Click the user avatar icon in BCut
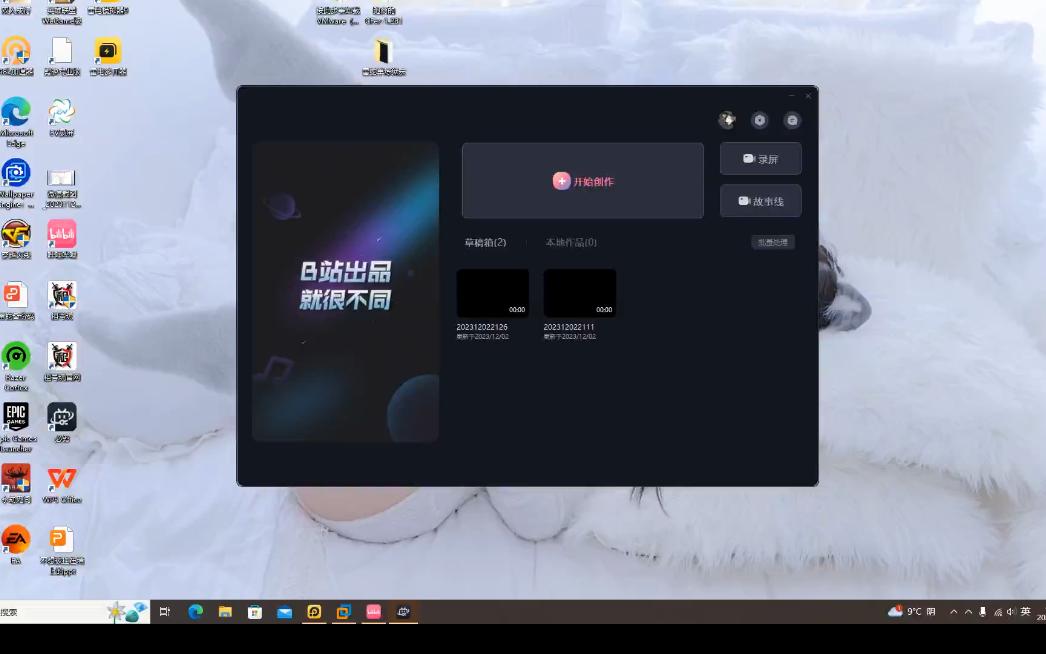The height and width of the screenshot is (654, 1046). click(727, 120)
